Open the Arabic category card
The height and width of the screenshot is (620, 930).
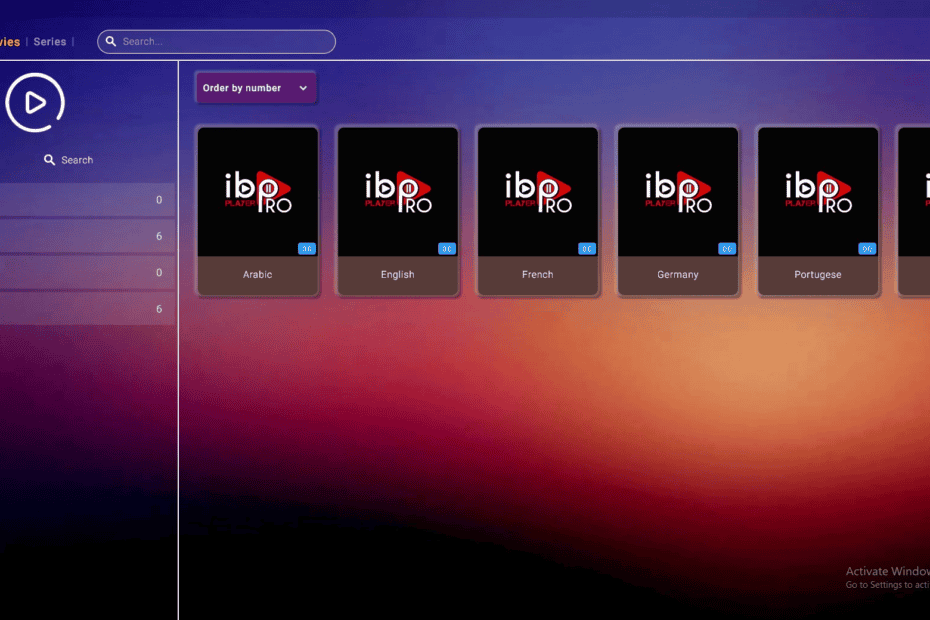pos(257,211)
